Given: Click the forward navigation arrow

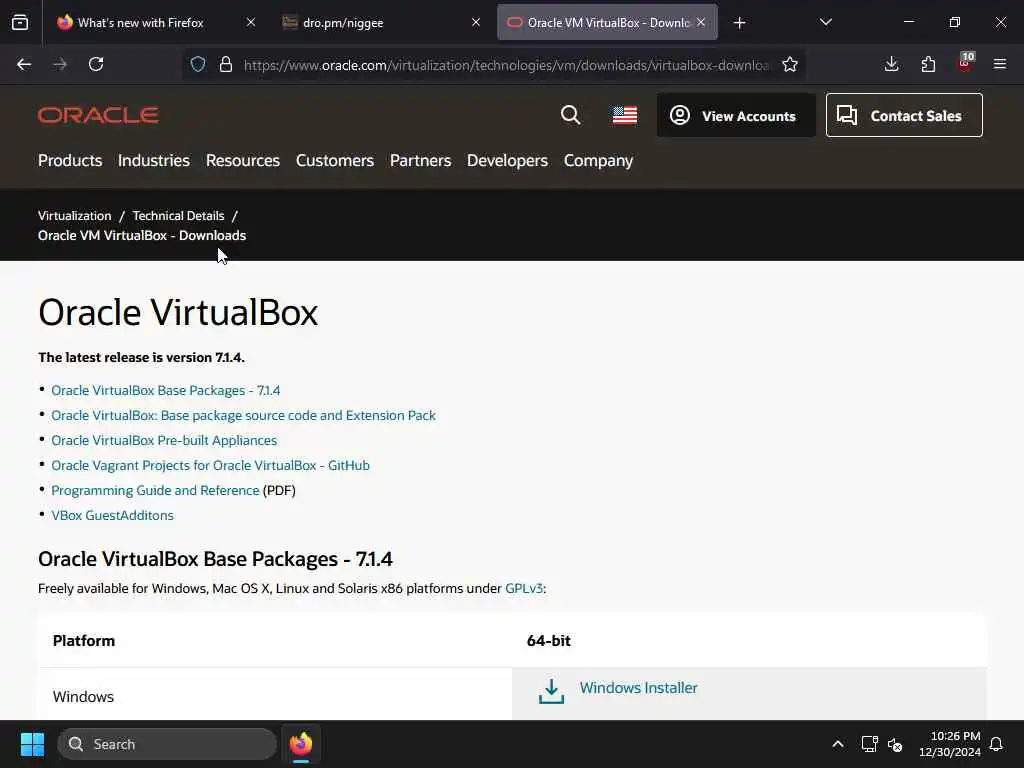Looking at the screenshot, I should (x=59, y=64).
